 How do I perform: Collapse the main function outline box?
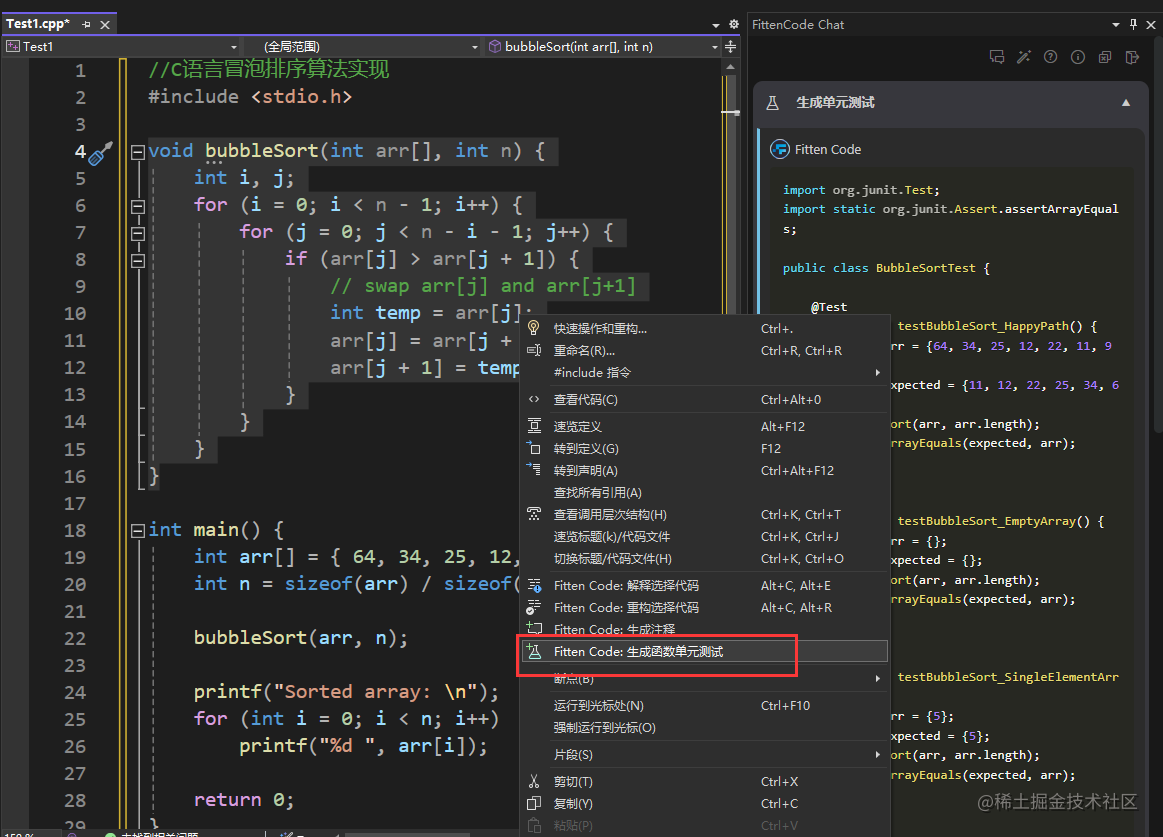click(138, 531)
